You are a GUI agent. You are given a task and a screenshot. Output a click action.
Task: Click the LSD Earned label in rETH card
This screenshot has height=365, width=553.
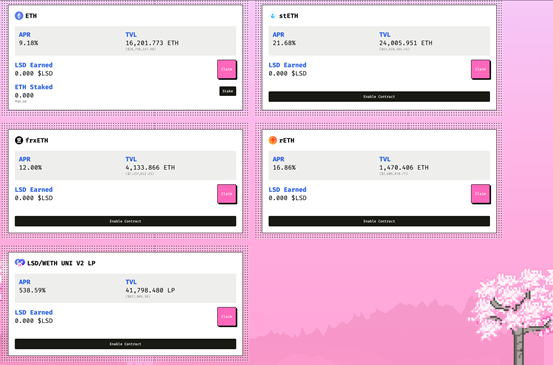287,190
